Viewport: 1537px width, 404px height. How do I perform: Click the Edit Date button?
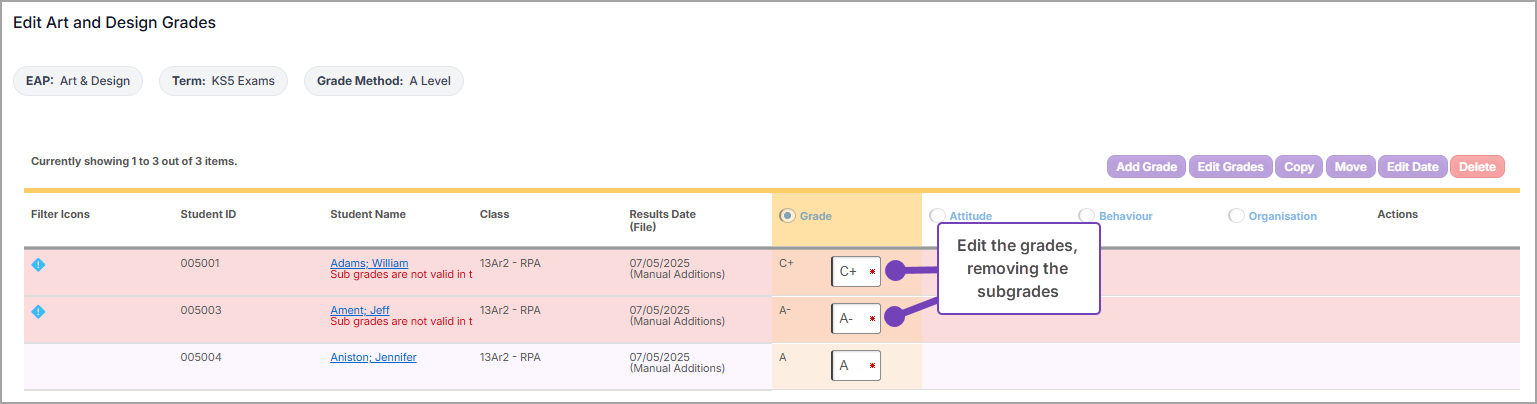pyautogui.click(x=1411, y=167)
